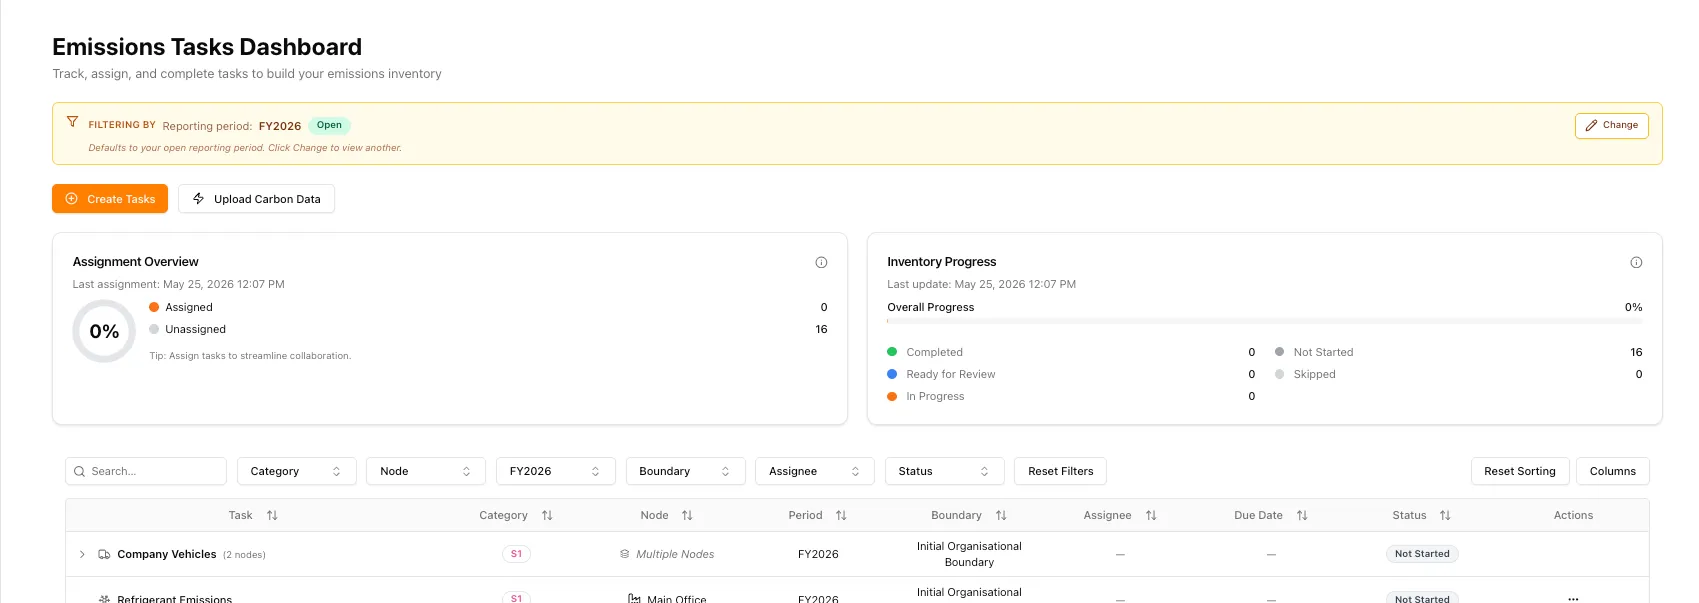
Task: Click the Create Tasks button
Action: coord(110,199)
